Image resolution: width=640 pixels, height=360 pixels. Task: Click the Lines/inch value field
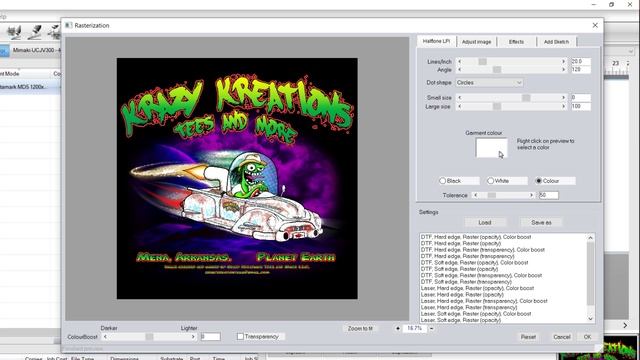click(581, 61)
